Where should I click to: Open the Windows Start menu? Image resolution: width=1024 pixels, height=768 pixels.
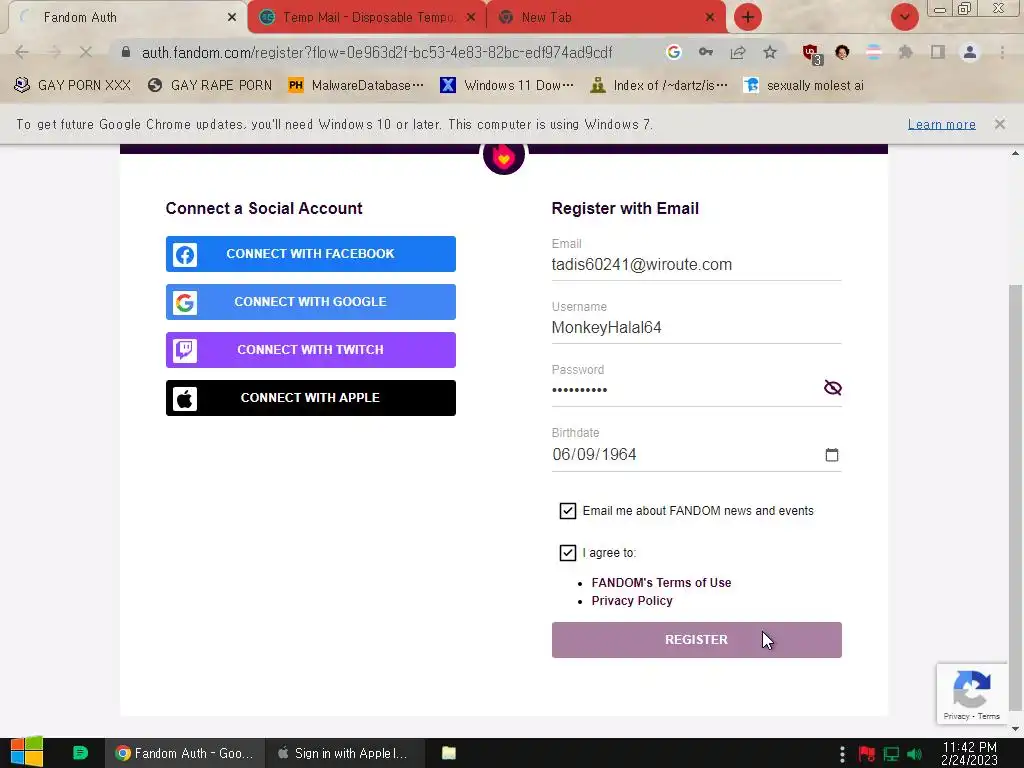(26, 752)
